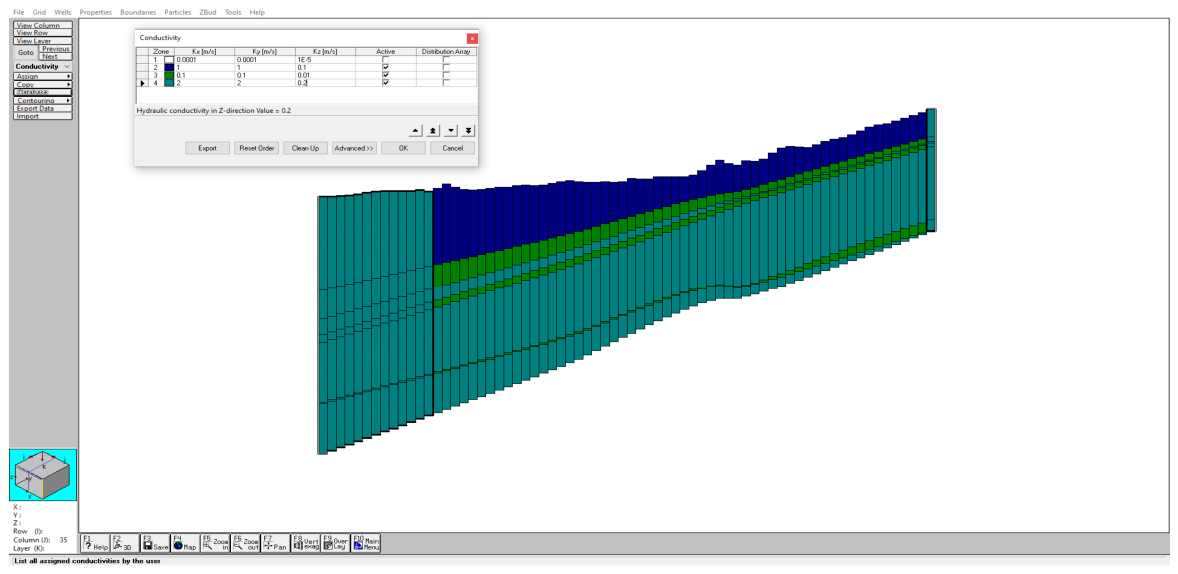Cancel the Conductivity dialog
Screen dimensions: 1178x574
tap(452, 148)
